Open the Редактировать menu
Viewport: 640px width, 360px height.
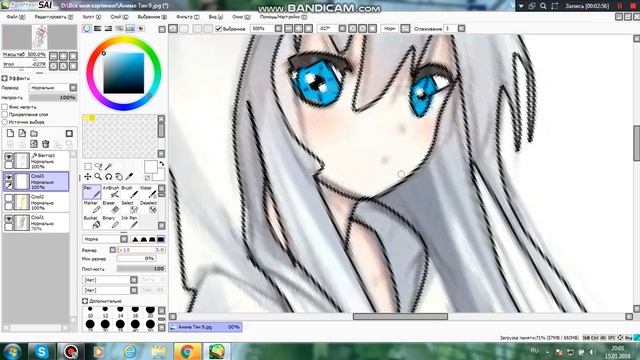point(53,17)
